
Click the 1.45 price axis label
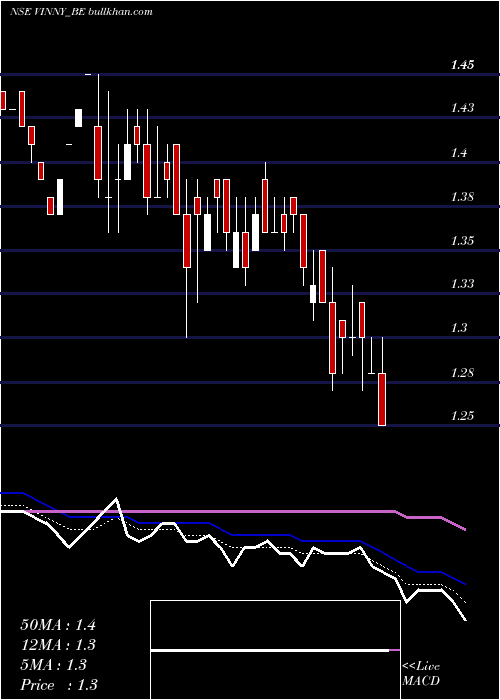coord(462,65)
